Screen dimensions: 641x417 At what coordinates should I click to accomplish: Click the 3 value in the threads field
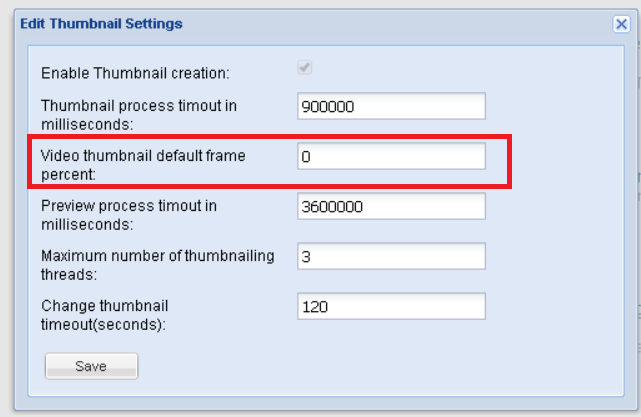(x=306, y=257)
